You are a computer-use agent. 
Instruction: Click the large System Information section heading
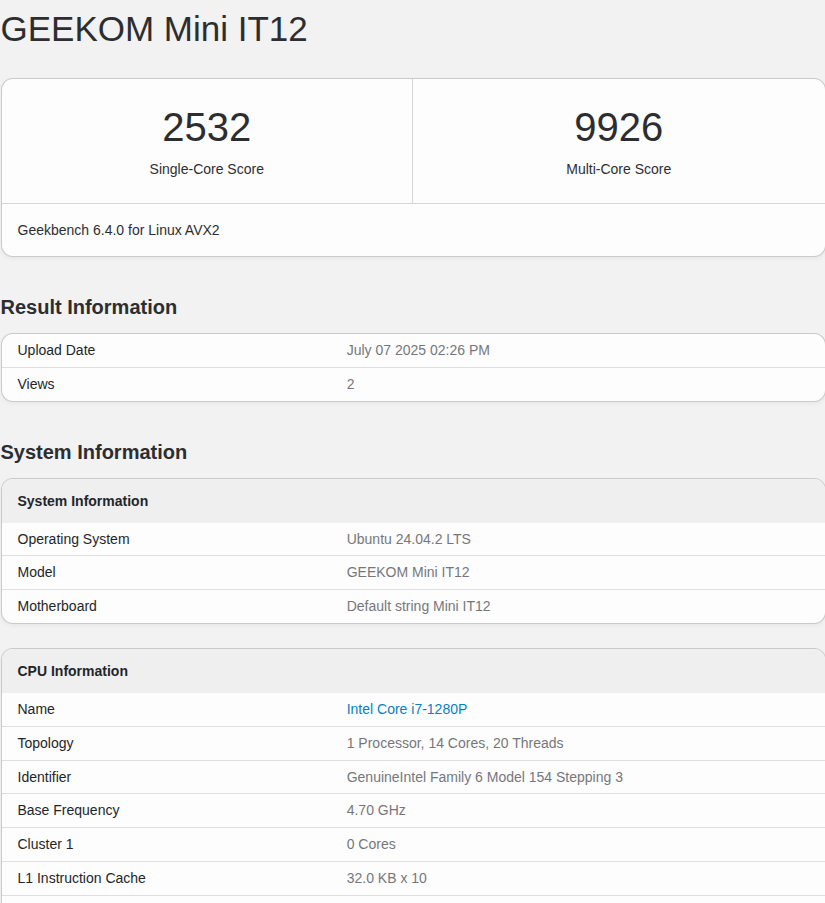(94, 452)
